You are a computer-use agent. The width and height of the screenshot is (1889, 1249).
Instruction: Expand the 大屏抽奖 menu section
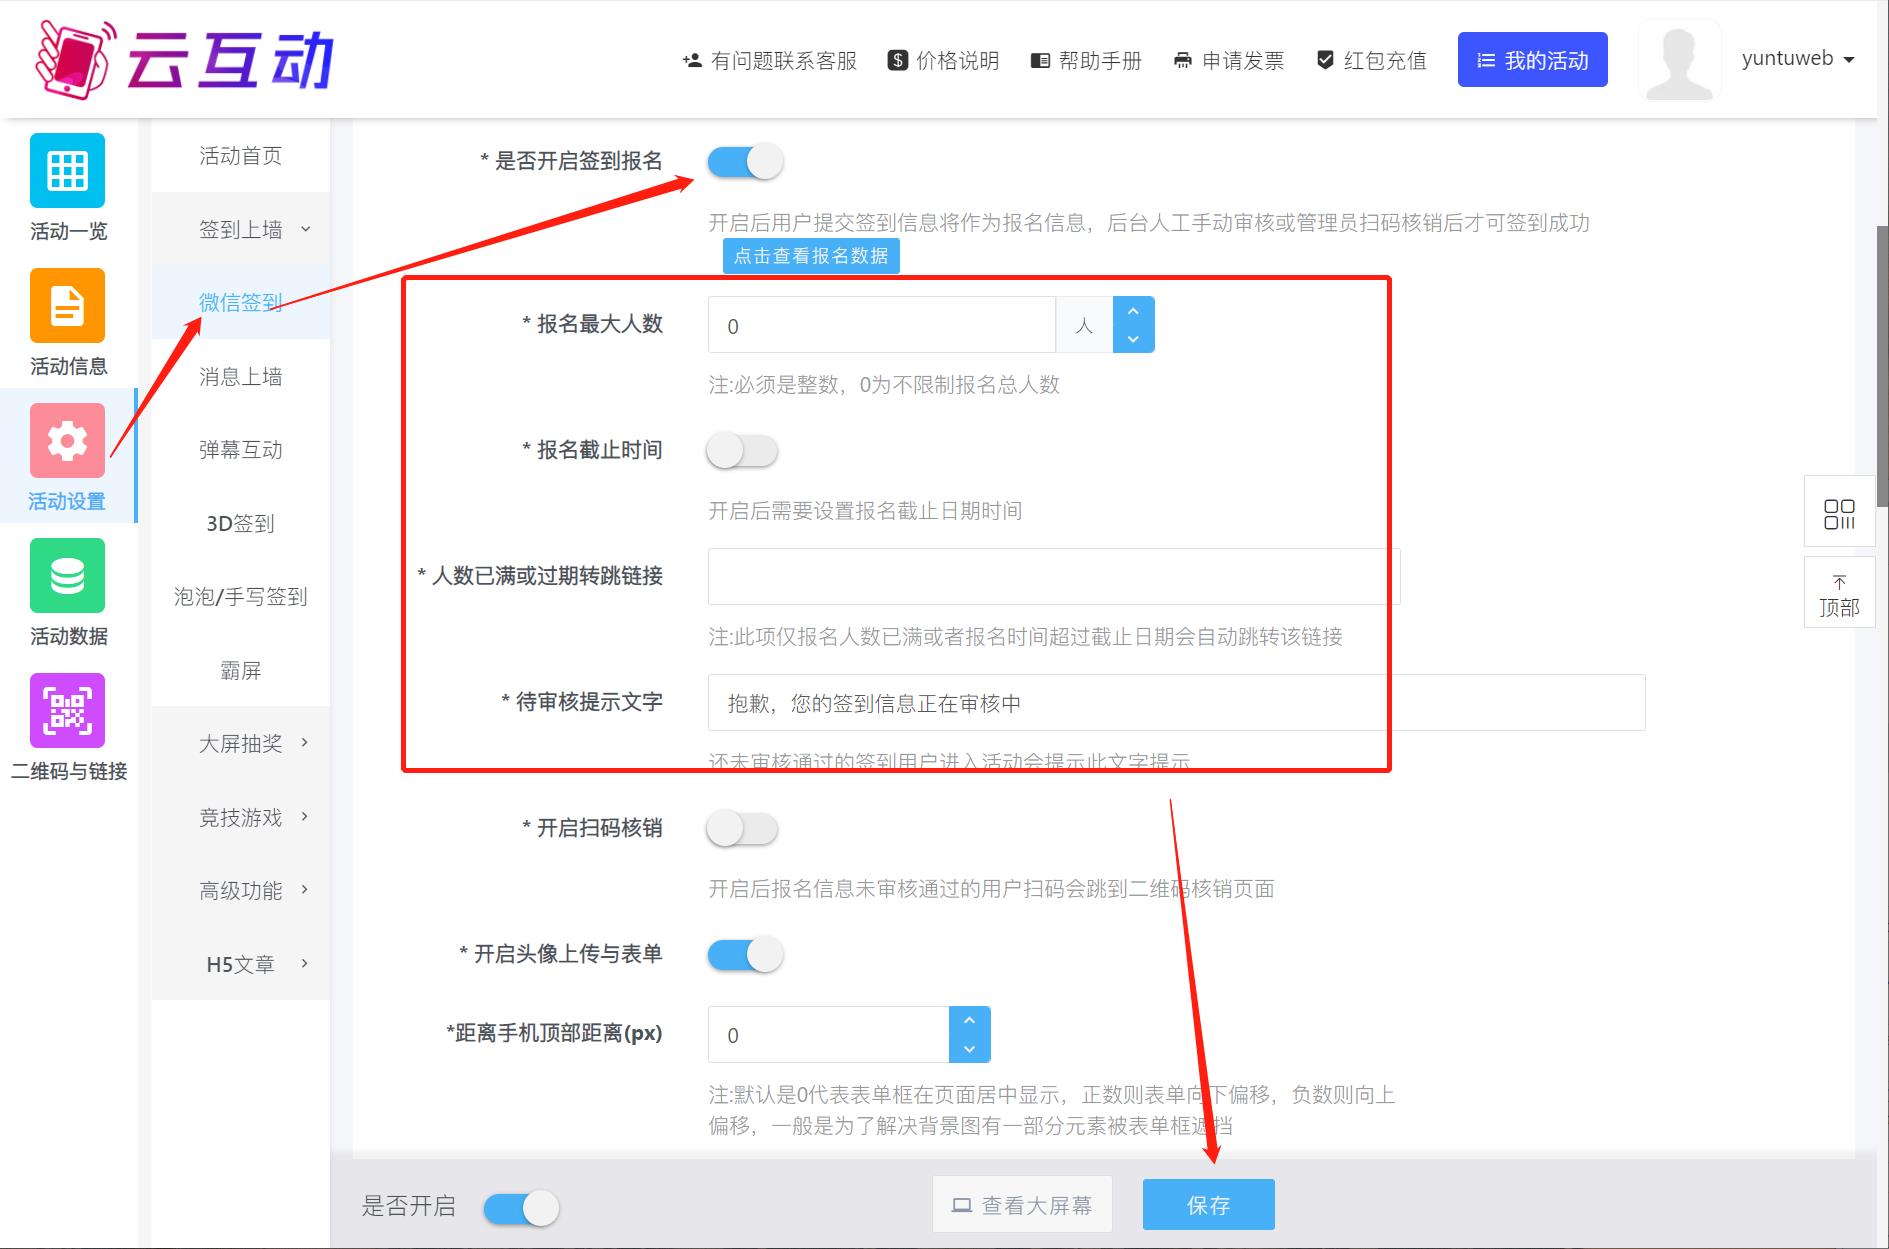[254, 744]
